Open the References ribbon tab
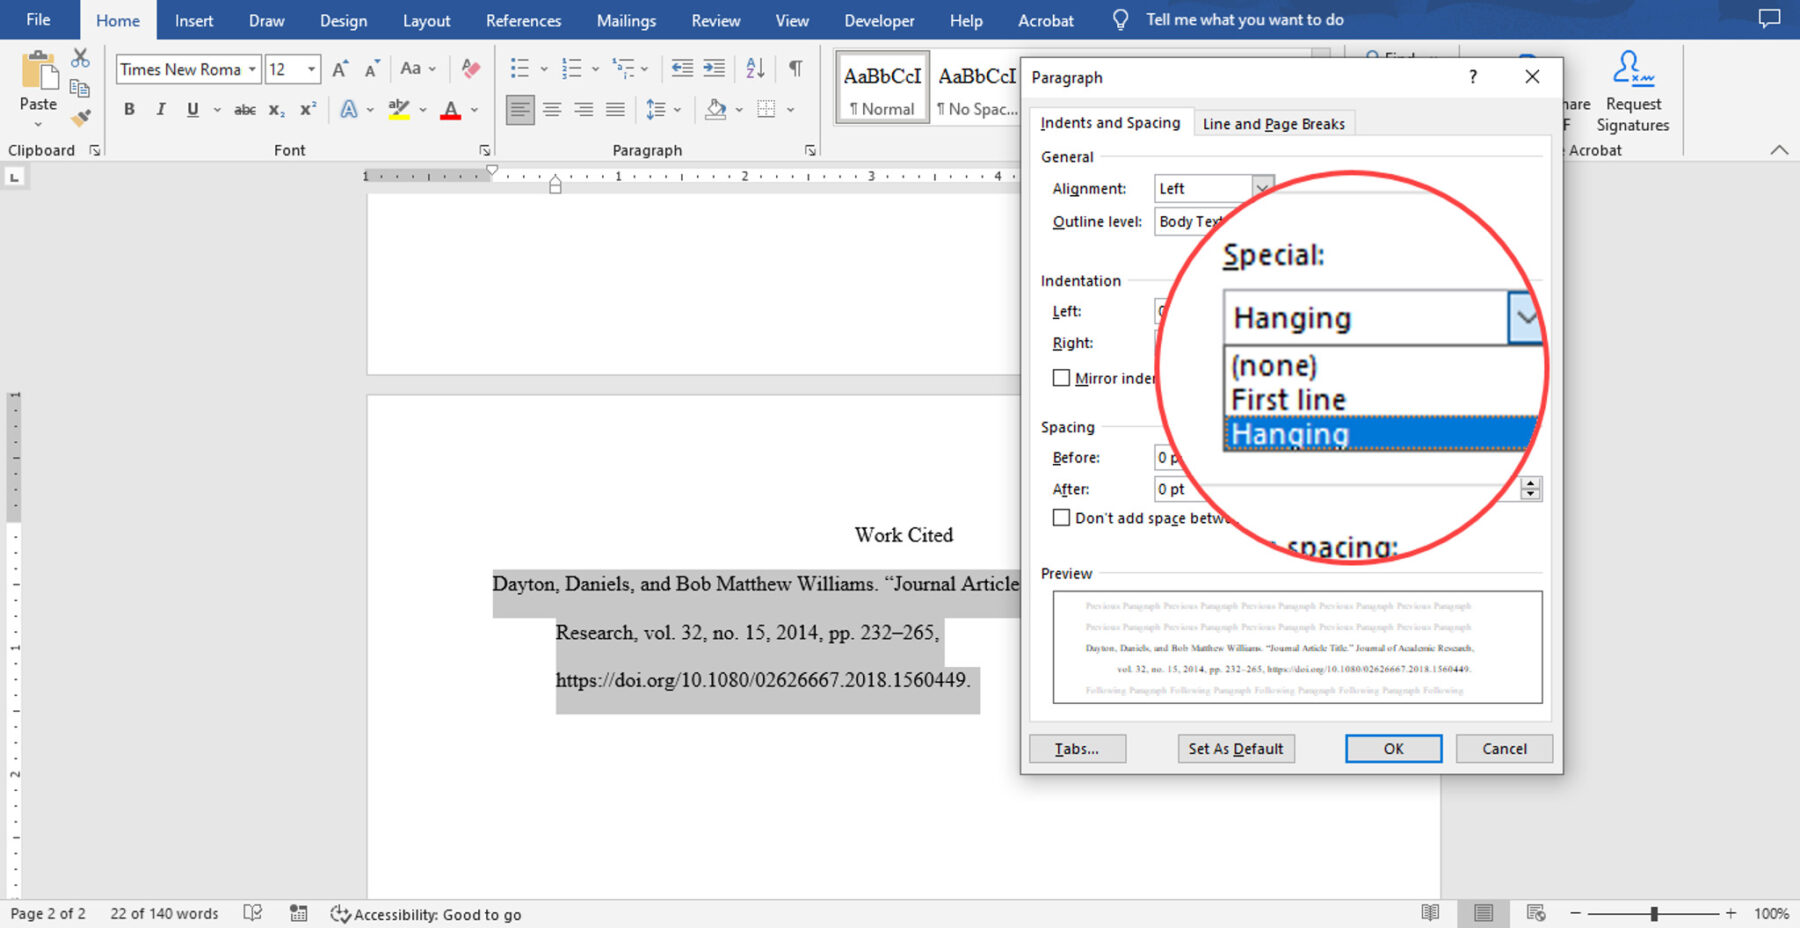Screen dimensions: 1800x928 523,20
